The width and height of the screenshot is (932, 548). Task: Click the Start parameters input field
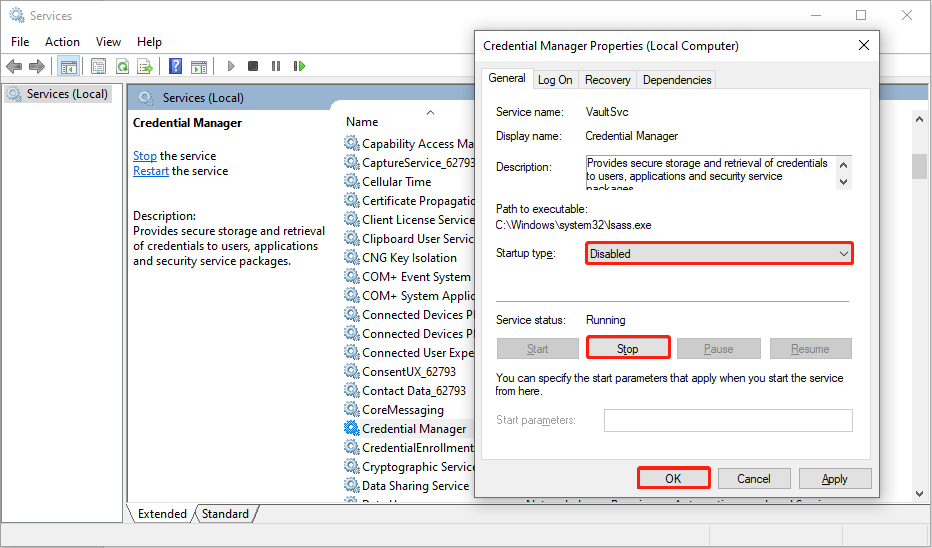click(x=728, y=420)
